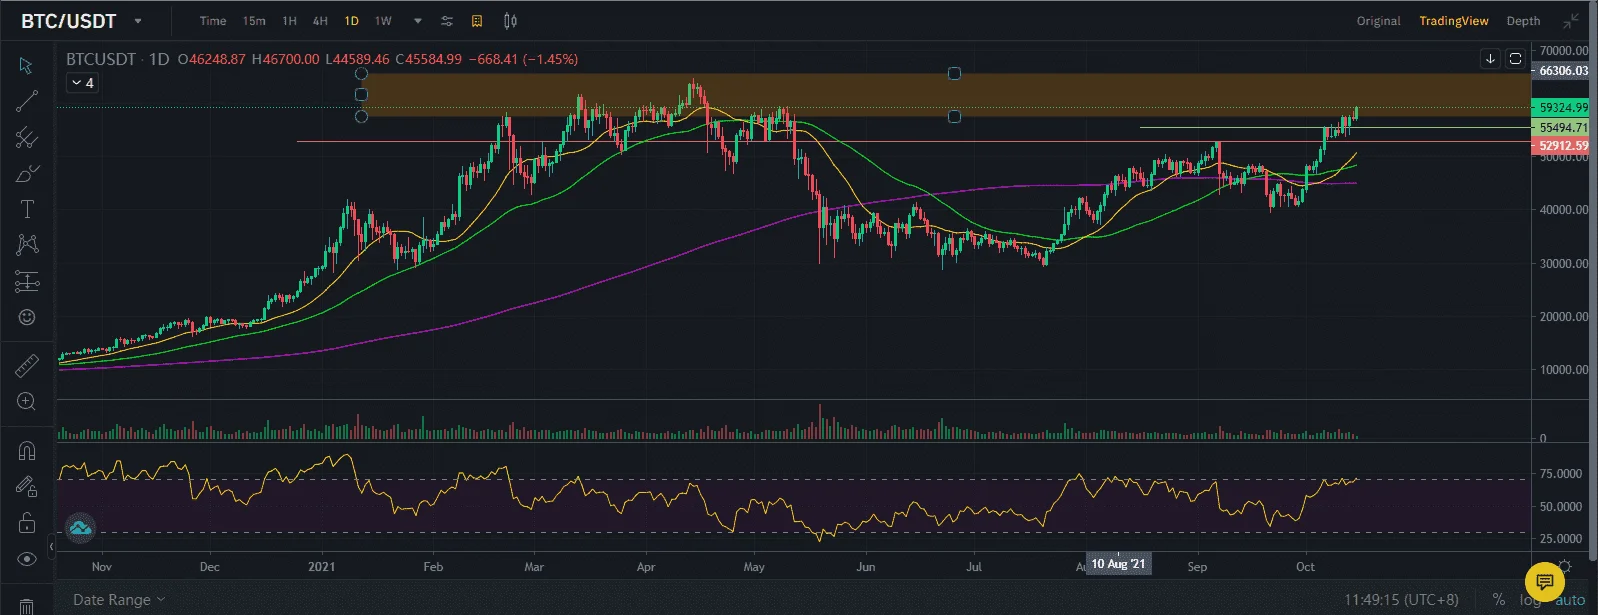1598x615 pixels.
Task: Click the 55494.71 price label
Action: coord(1563,128)
